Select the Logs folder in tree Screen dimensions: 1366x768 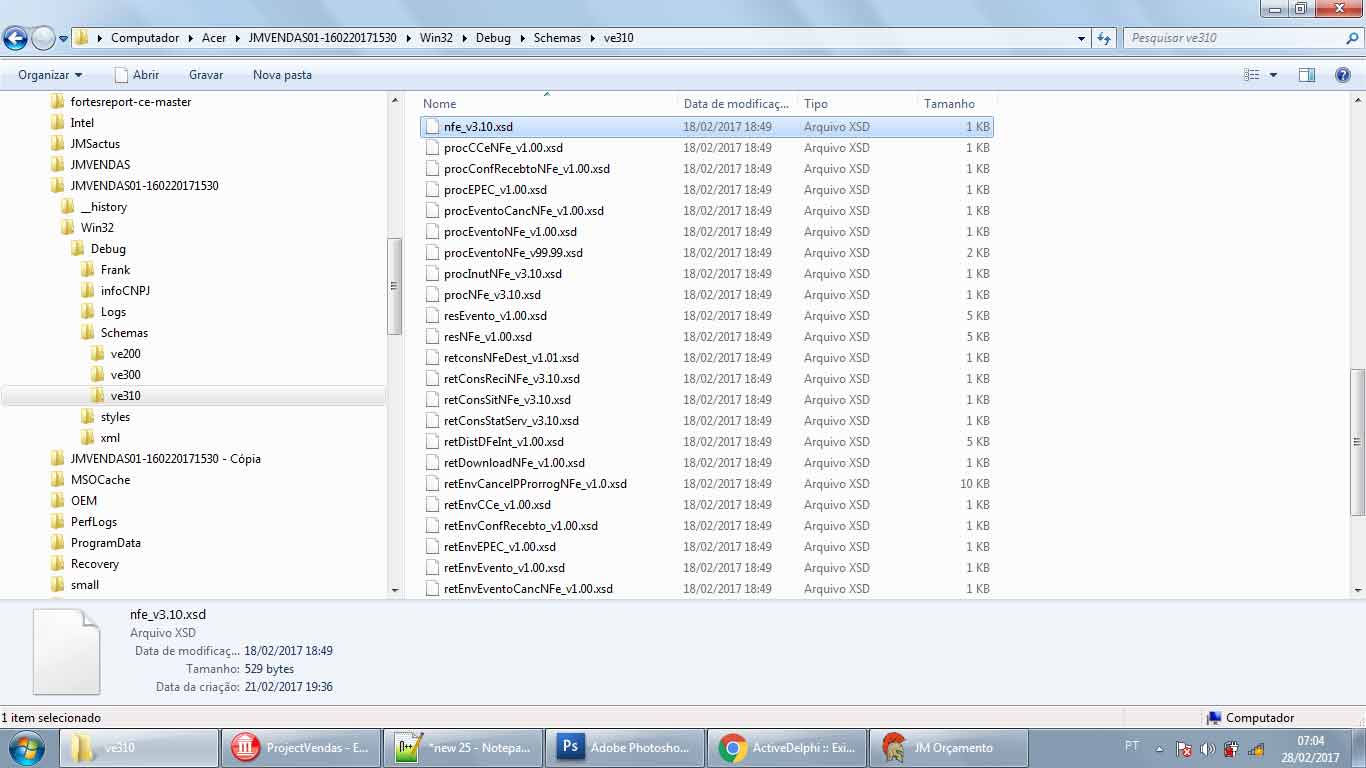tap(113, 312)
